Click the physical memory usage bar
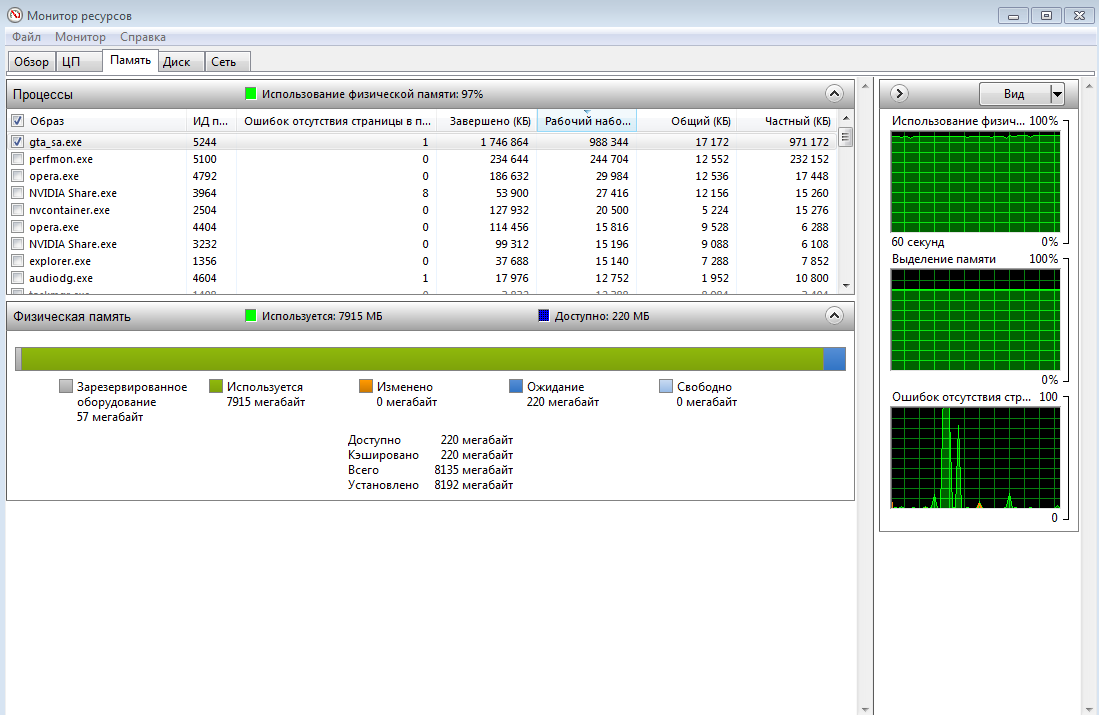 click(430, 359)
